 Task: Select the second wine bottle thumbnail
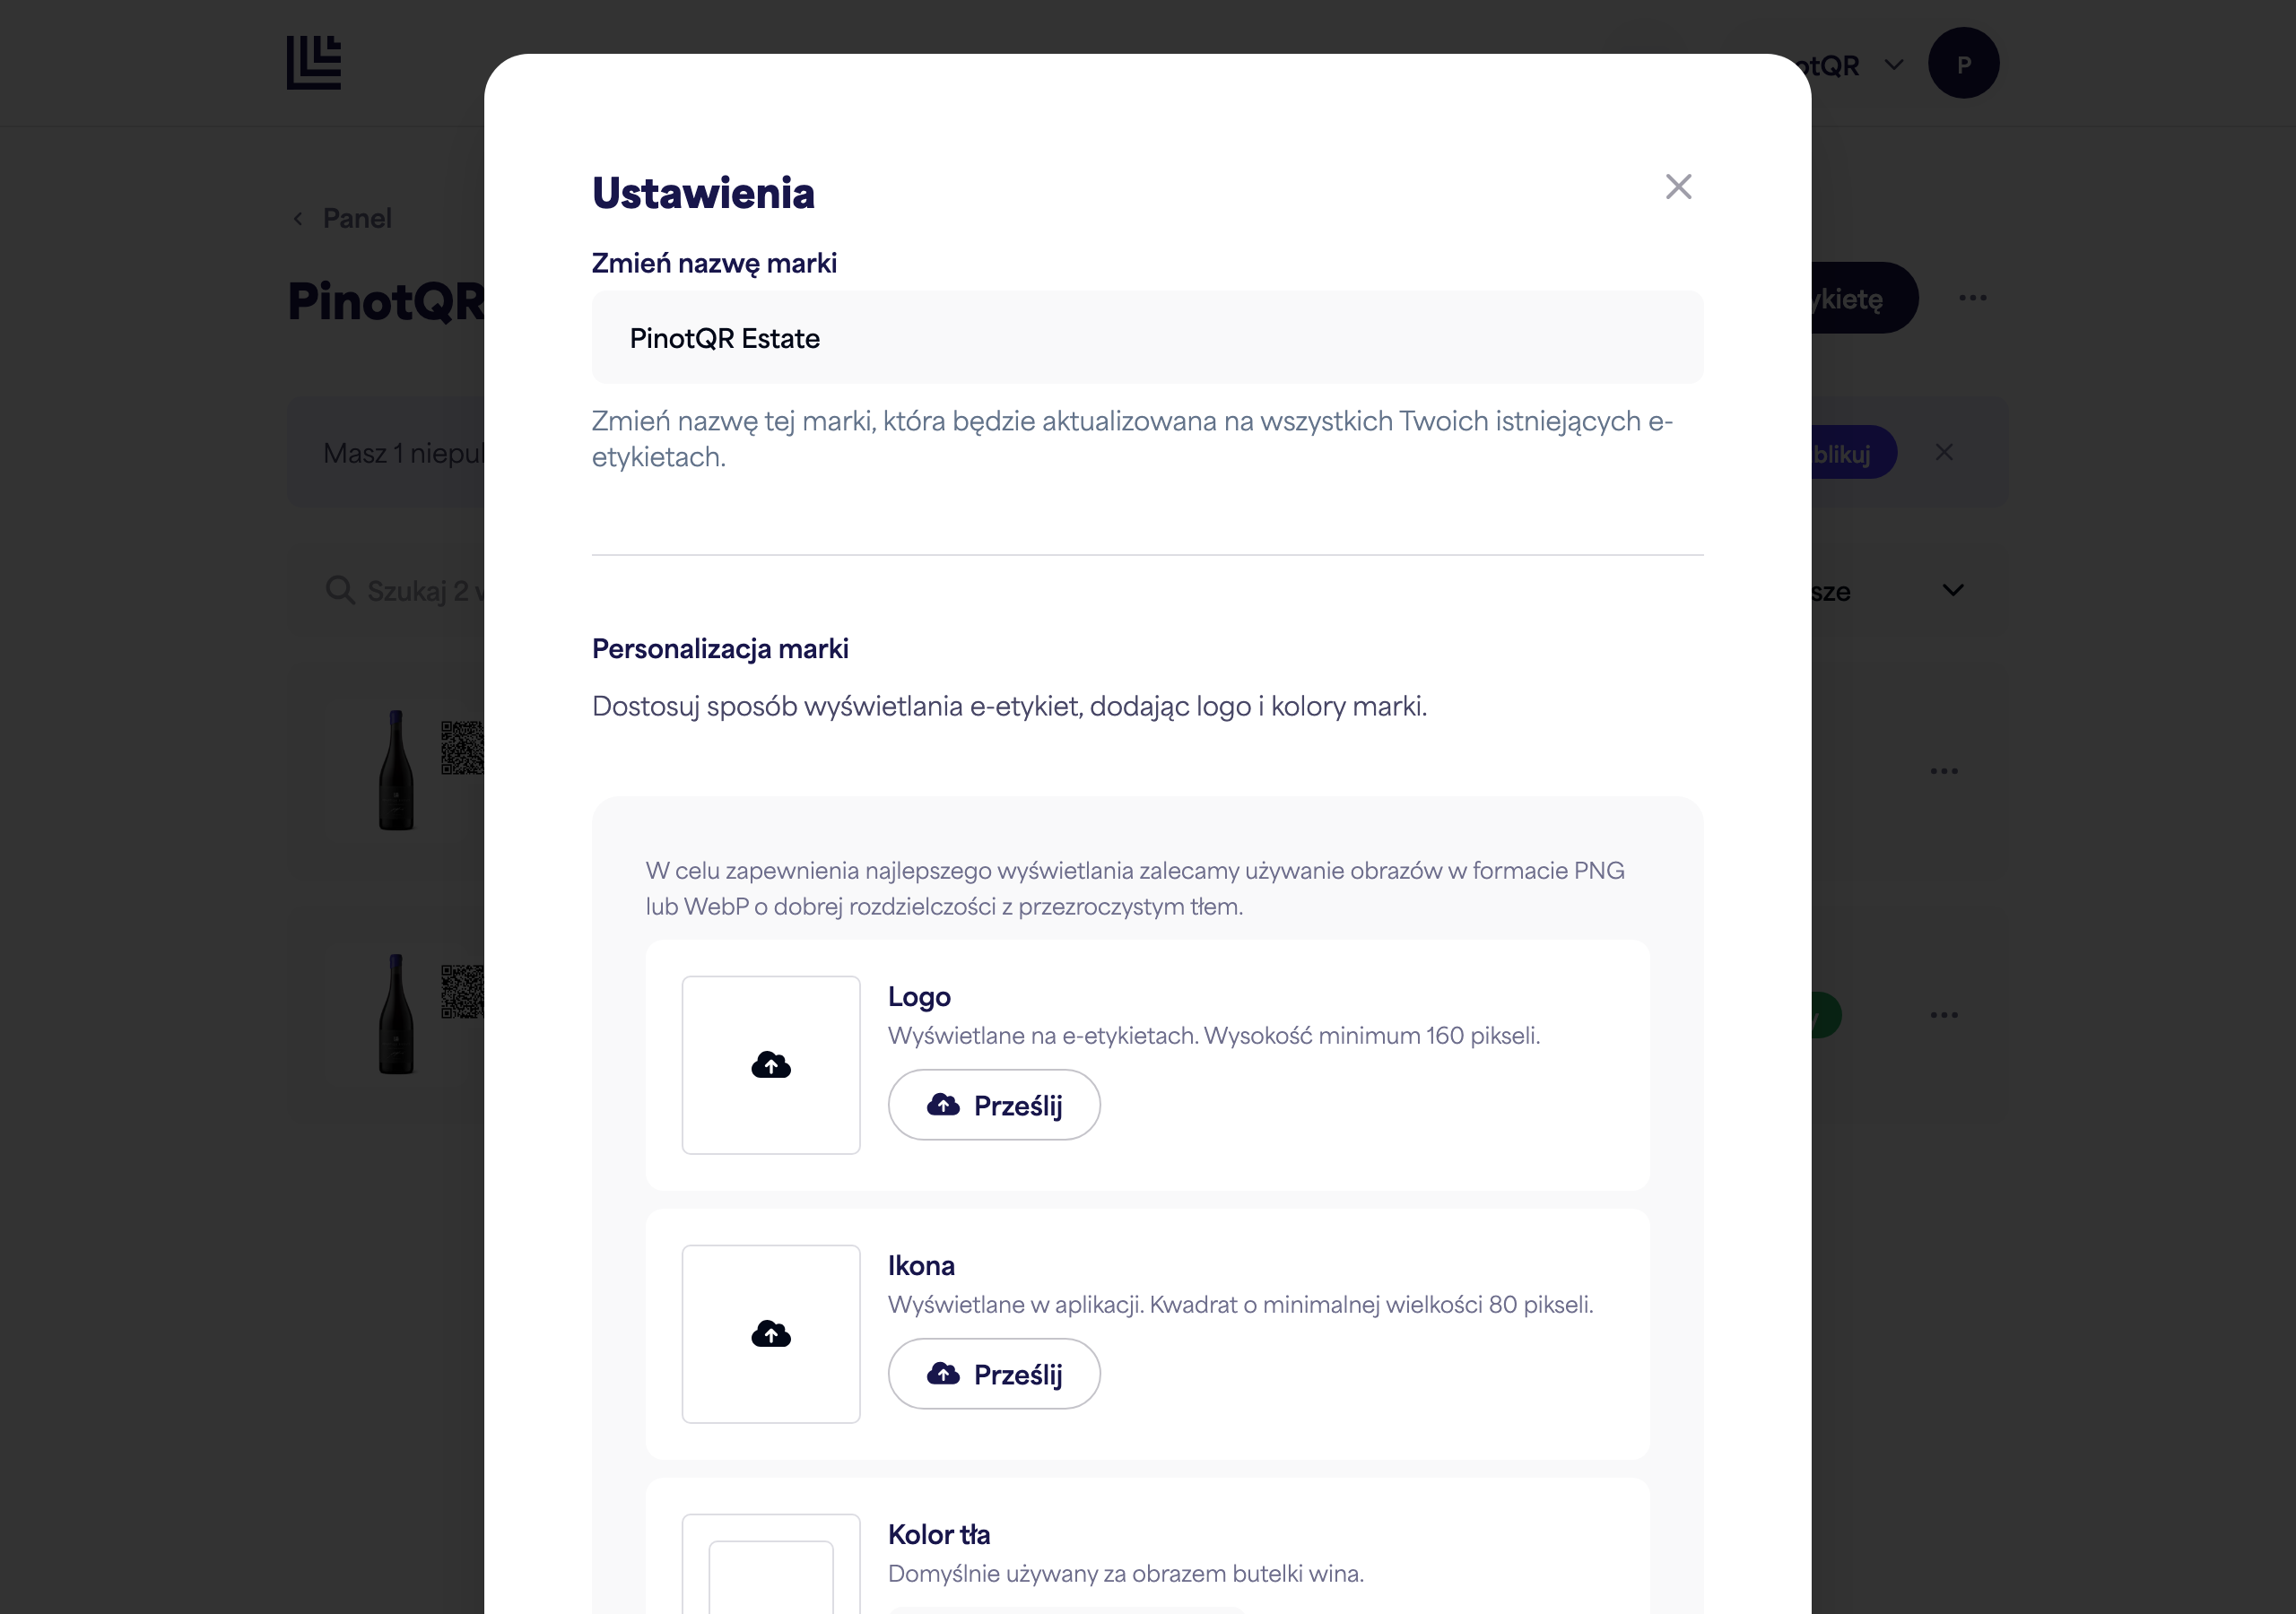coord(396,1014)
